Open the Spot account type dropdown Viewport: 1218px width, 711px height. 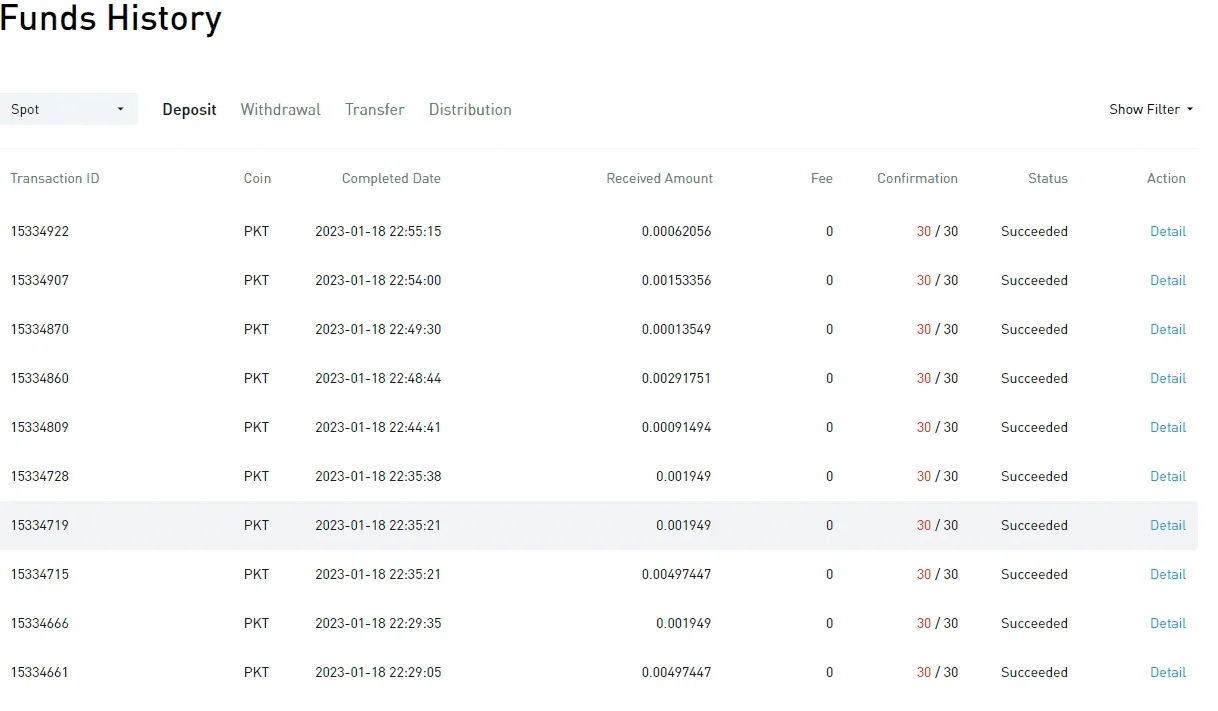tap(68, 109)
